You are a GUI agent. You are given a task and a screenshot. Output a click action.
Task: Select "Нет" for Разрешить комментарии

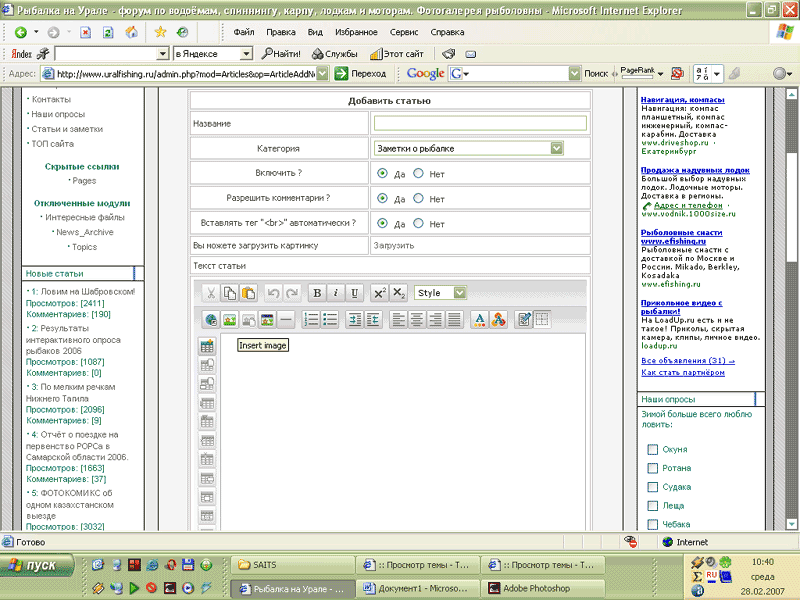[419, 198]
